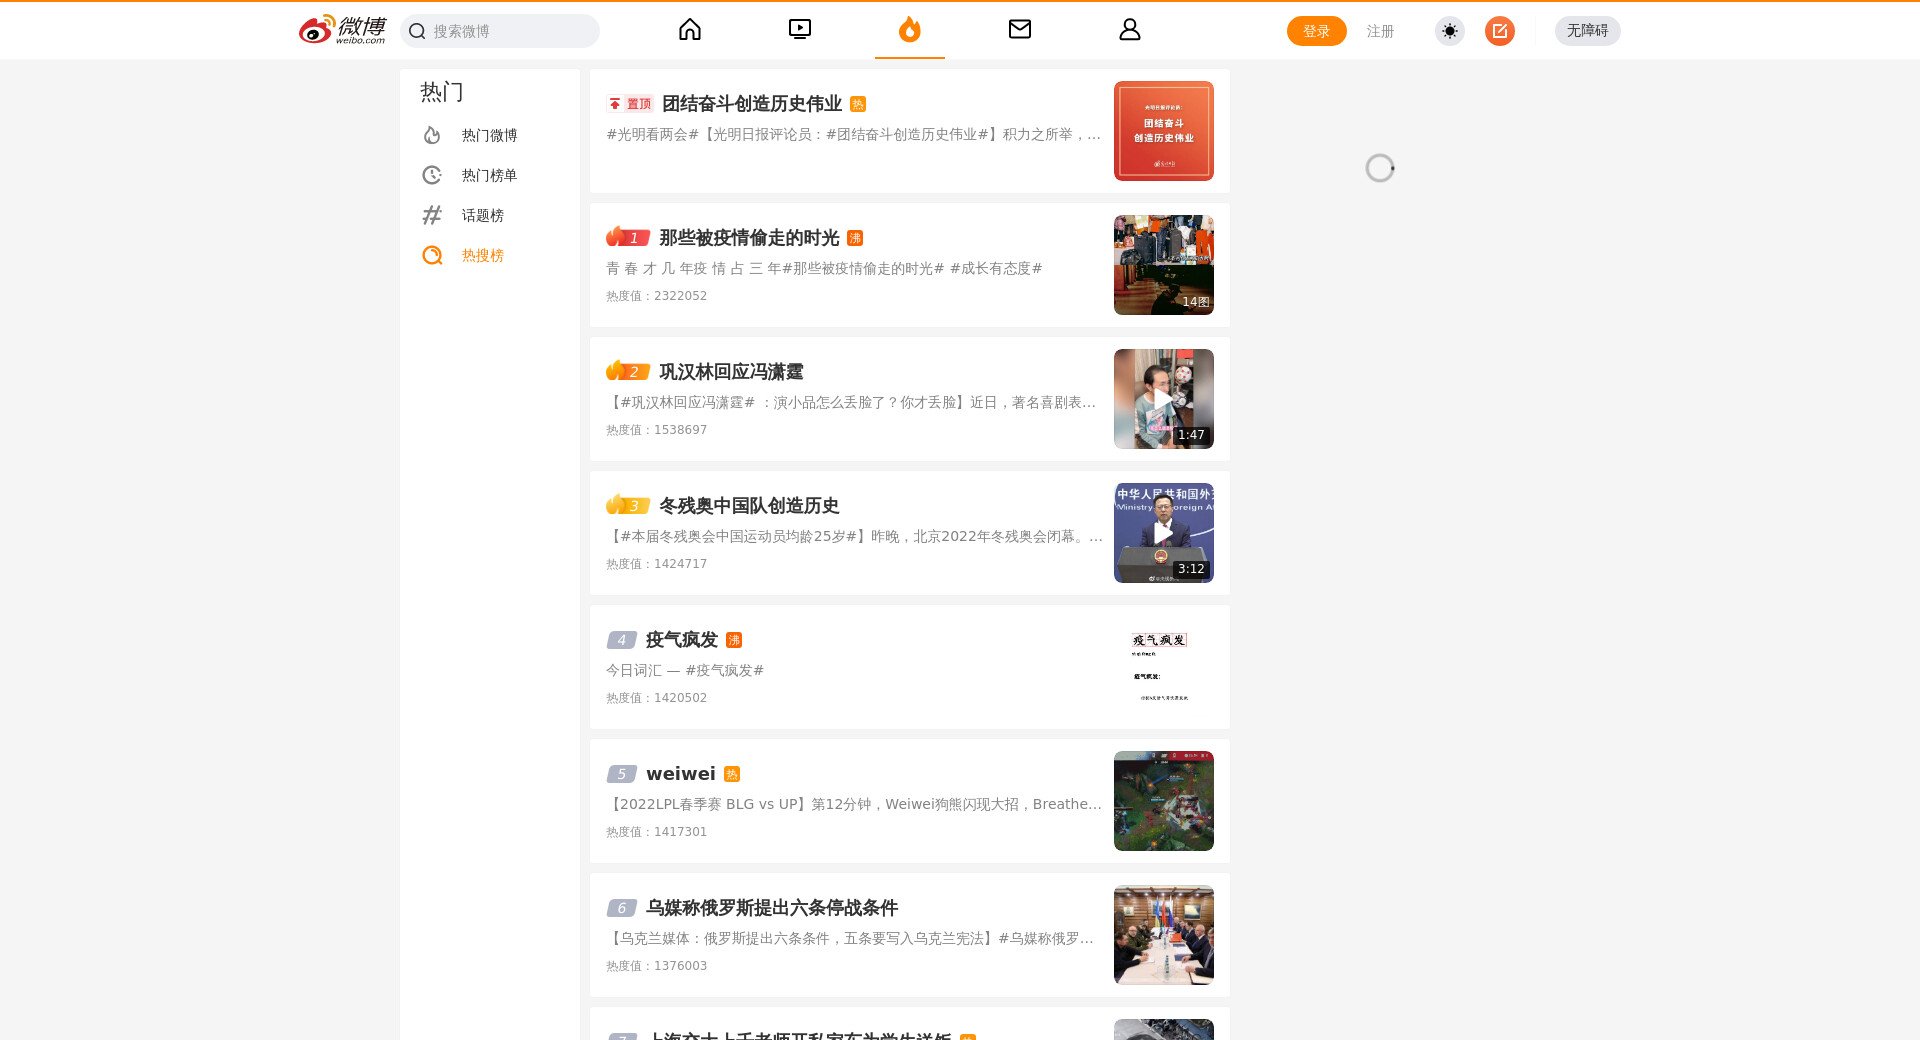
Task: Click the 登录 login button
Action: (x=1316, y=31)
